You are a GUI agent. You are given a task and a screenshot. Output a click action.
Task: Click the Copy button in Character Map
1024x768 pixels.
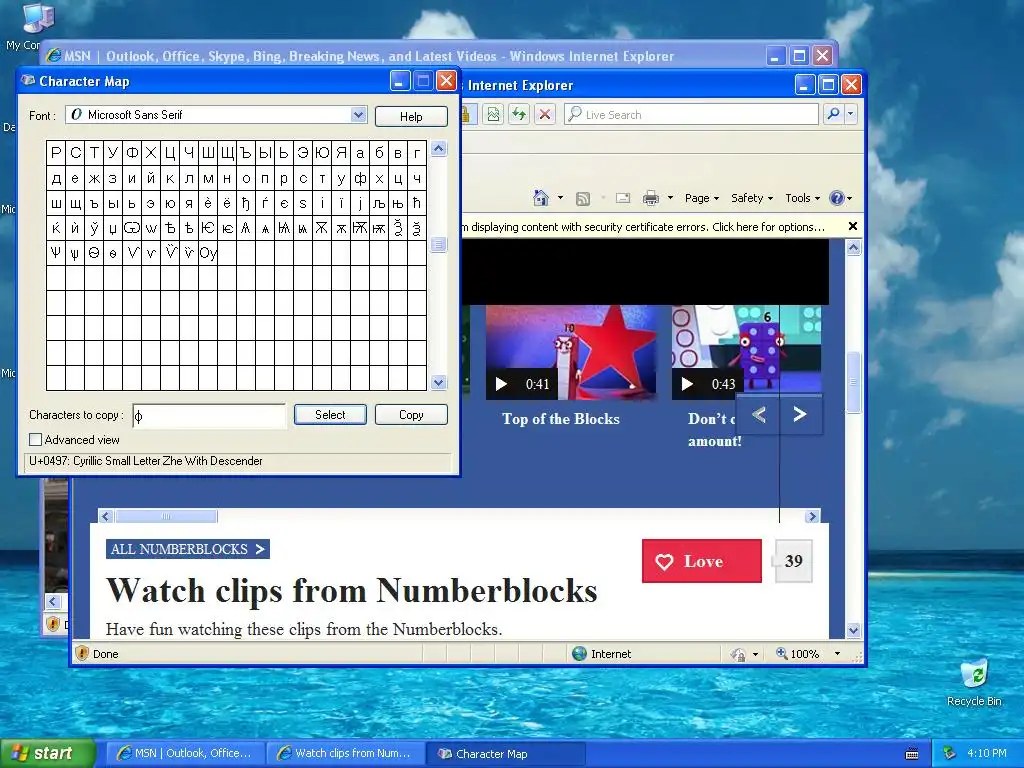point(411,415)
